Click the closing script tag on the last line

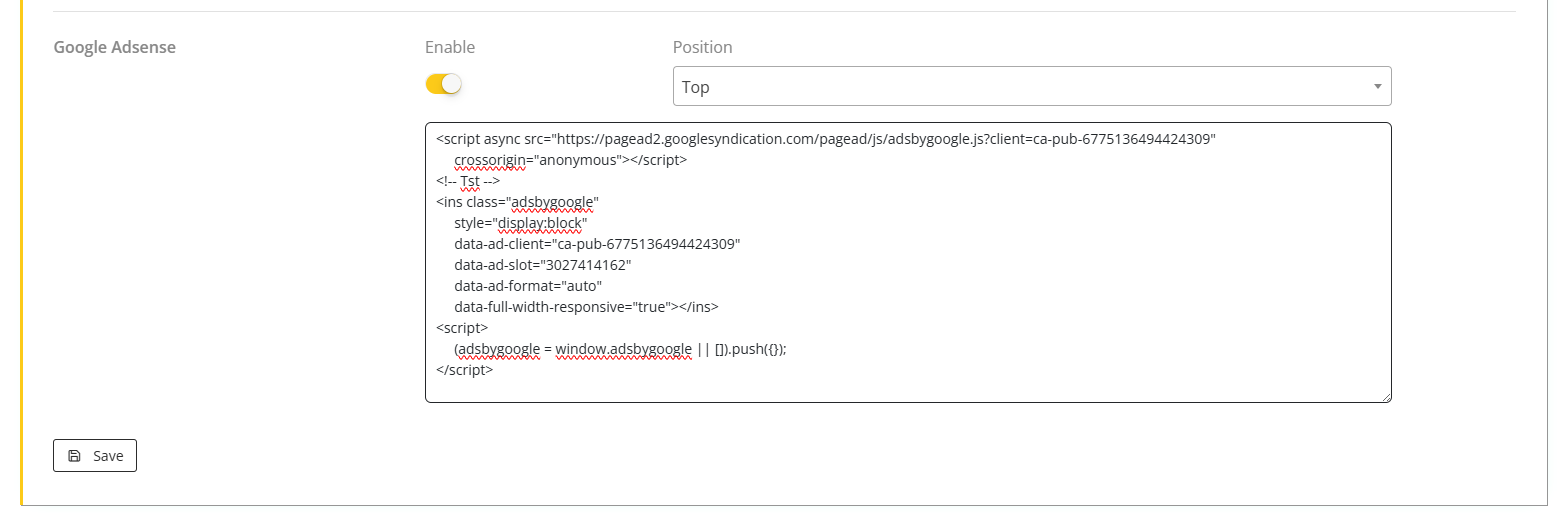coord(465,370)
